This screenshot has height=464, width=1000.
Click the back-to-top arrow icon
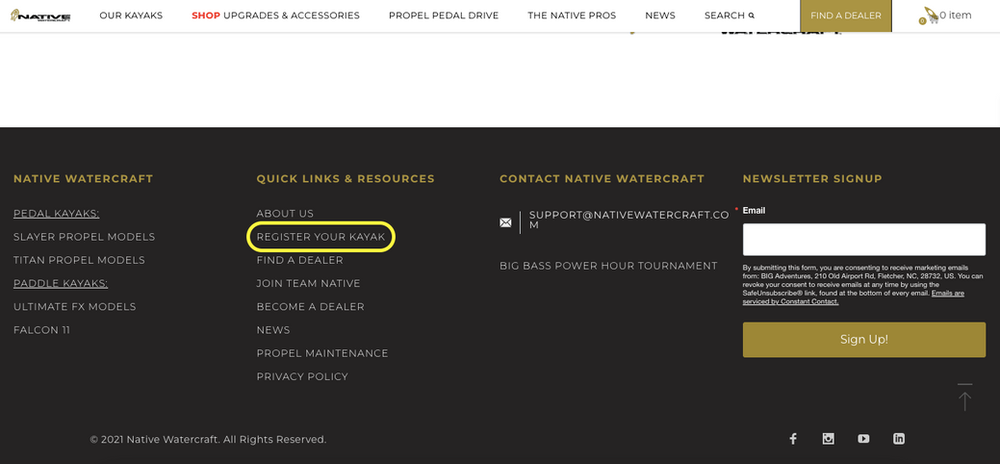tap(965, 398)
